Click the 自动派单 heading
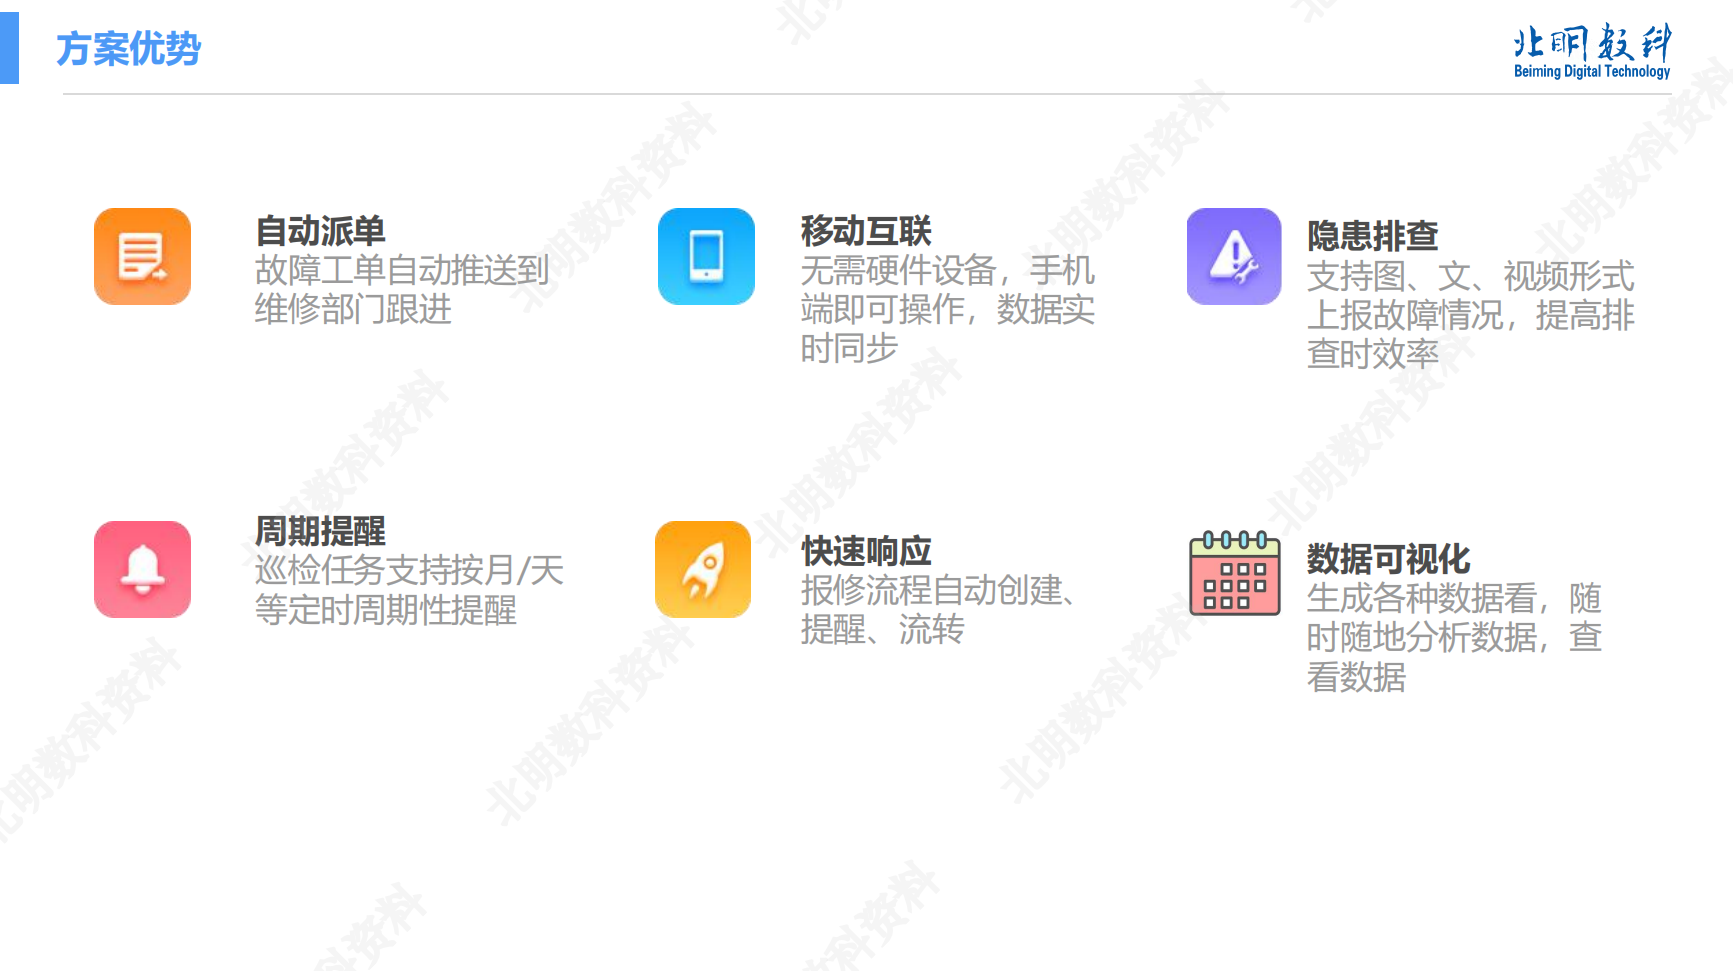 pos(321,231)
